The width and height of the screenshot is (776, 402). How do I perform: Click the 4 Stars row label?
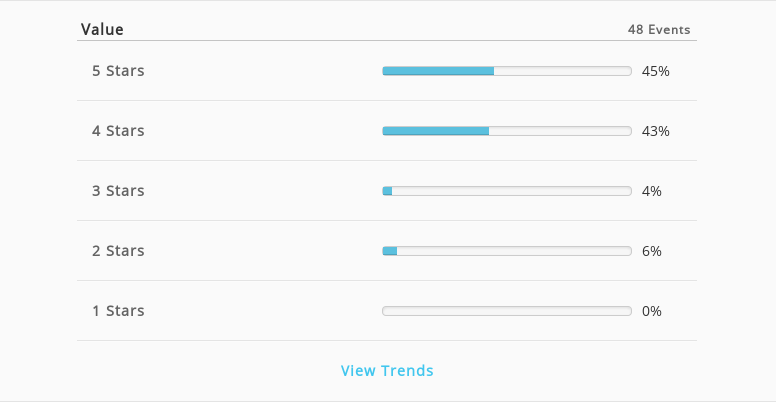(x=118, y=131)
